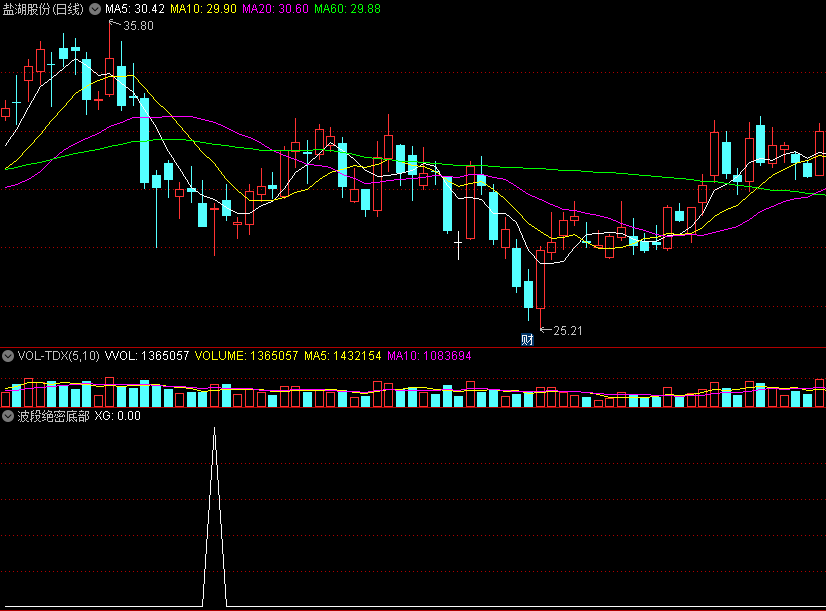Image resolution: width=826 pixels, height=611 pixels.
Task: Click the volume MA5: 1432154 label
Action: point(343,356)
